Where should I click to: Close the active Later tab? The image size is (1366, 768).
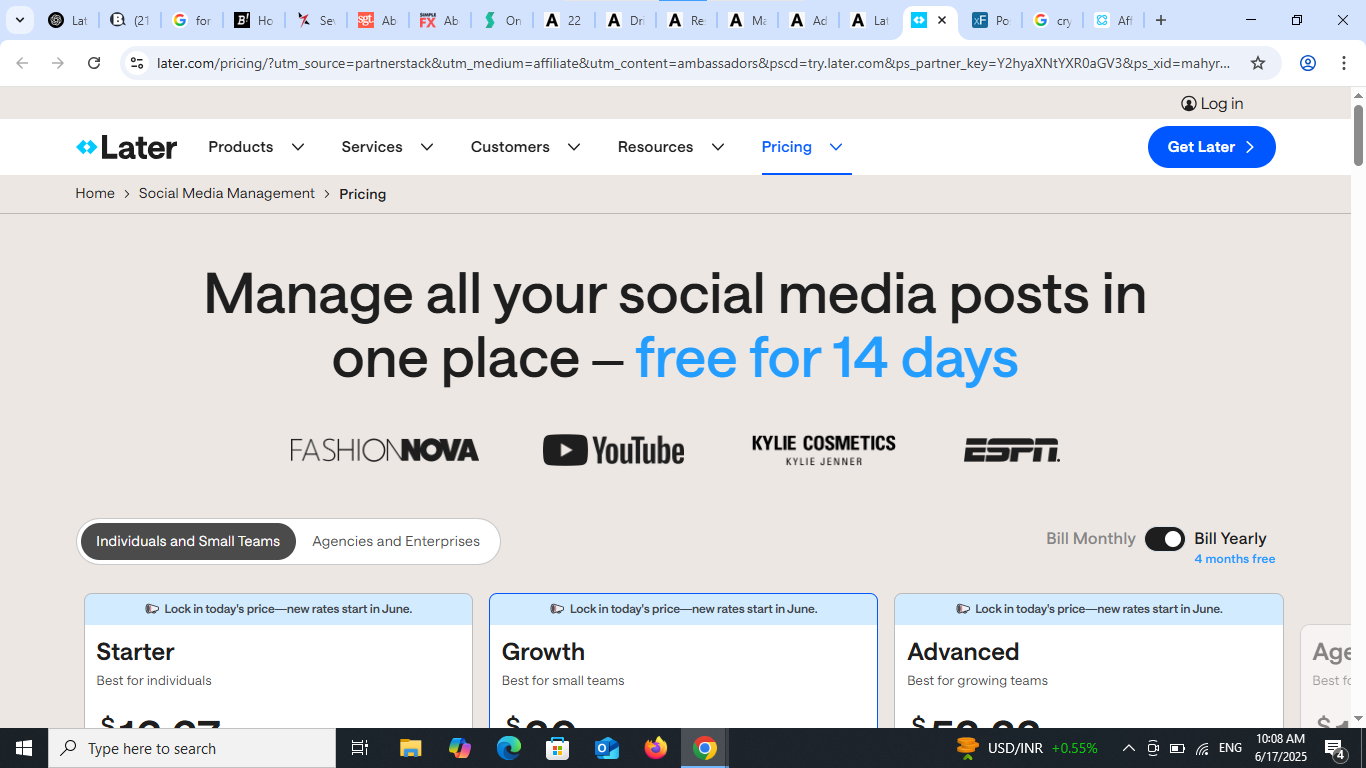point(942,20)
